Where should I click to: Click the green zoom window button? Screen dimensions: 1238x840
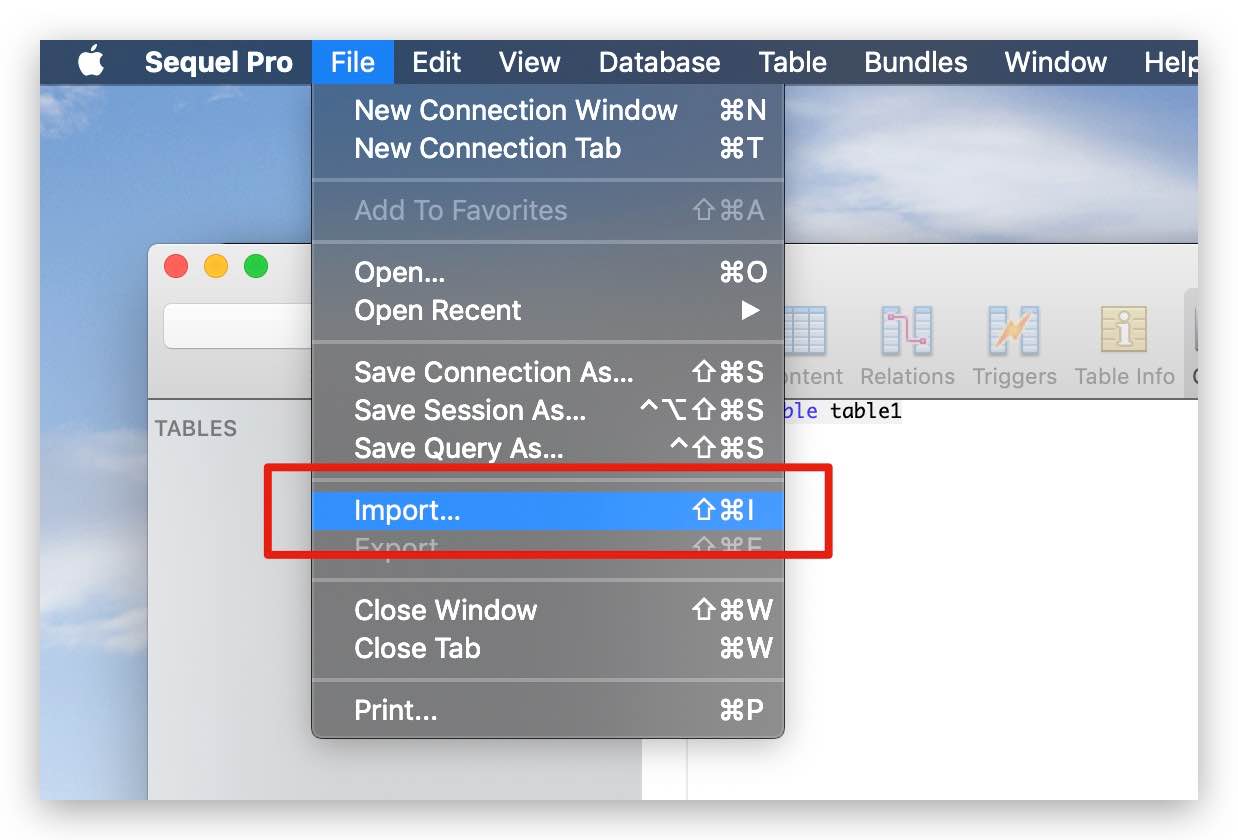(256, 266)
